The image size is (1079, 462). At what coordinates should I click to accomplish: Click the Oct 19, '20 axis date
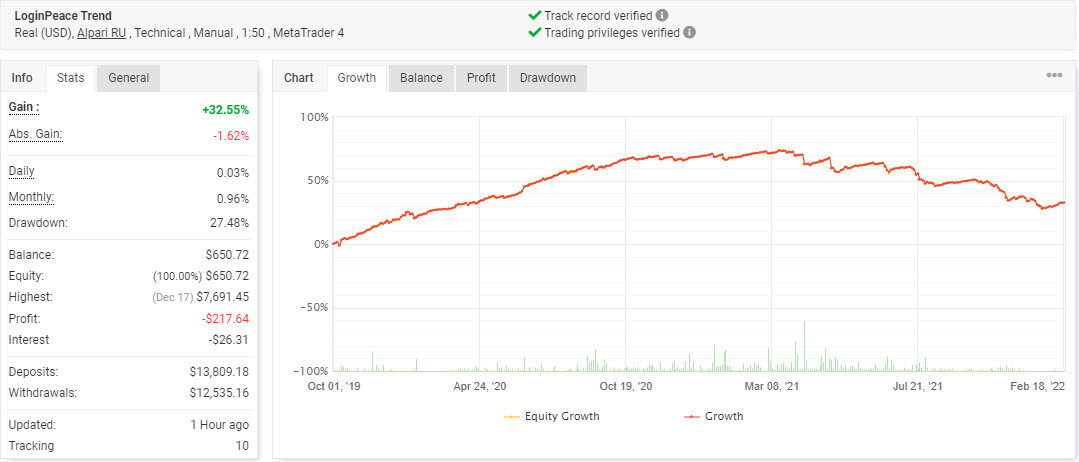[x=626, y=386]
